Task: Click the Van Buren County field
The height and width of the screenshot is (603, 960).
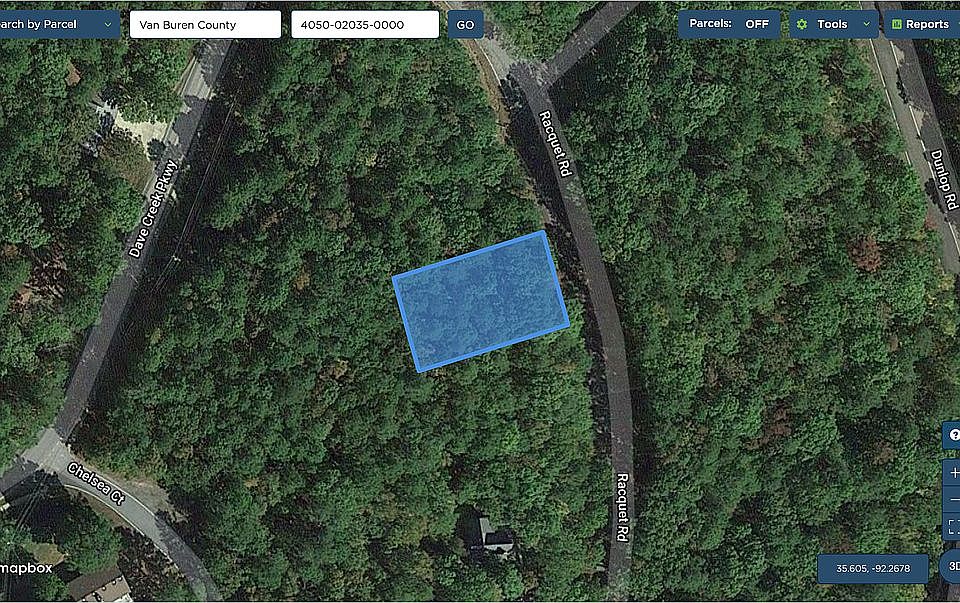Action: point(205,25)
